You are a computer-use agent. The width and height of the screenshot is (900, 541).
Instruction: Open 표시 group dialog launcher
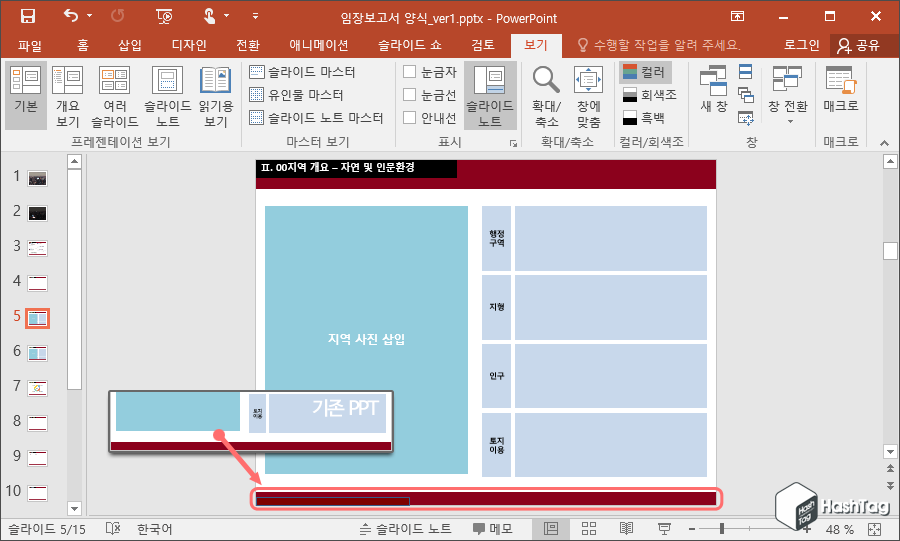pyautogui.click(x=513, y=143)
